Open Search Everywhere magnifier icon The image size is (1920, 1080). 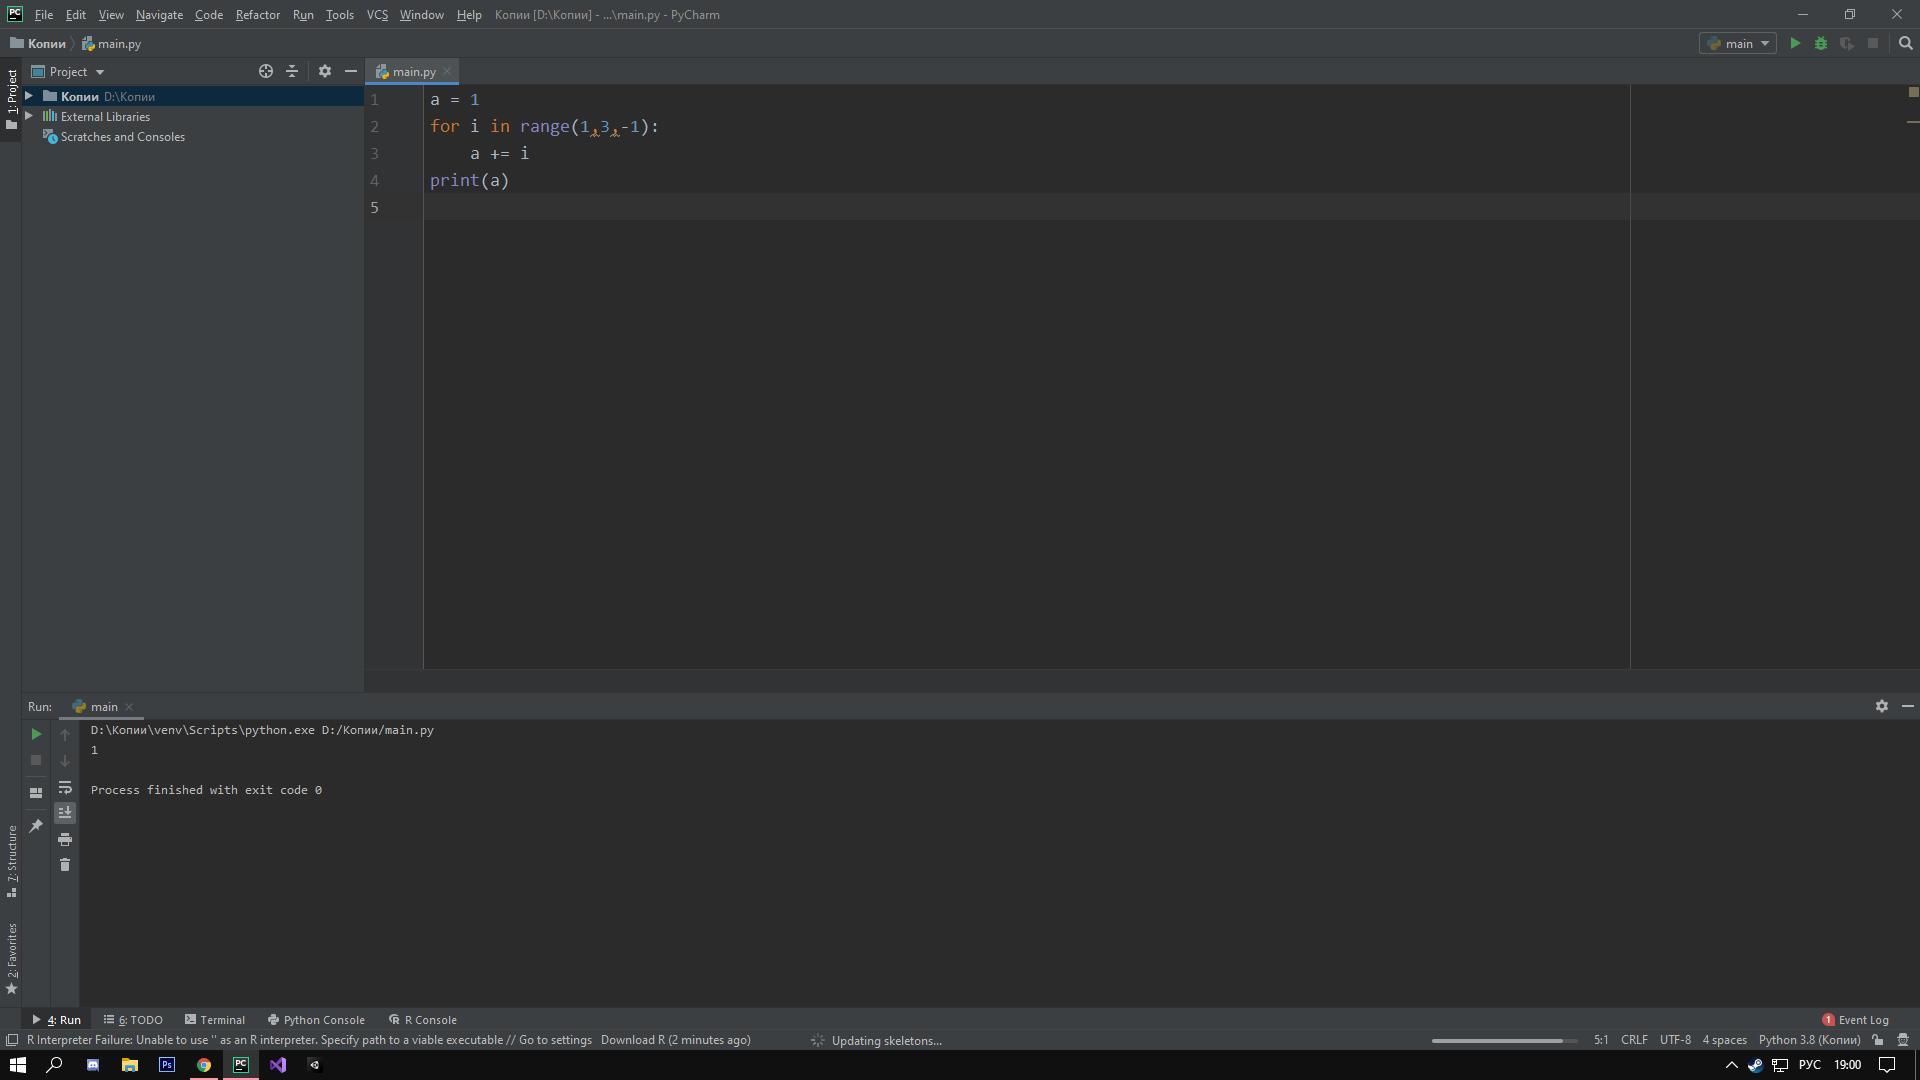coord(1905,44)
